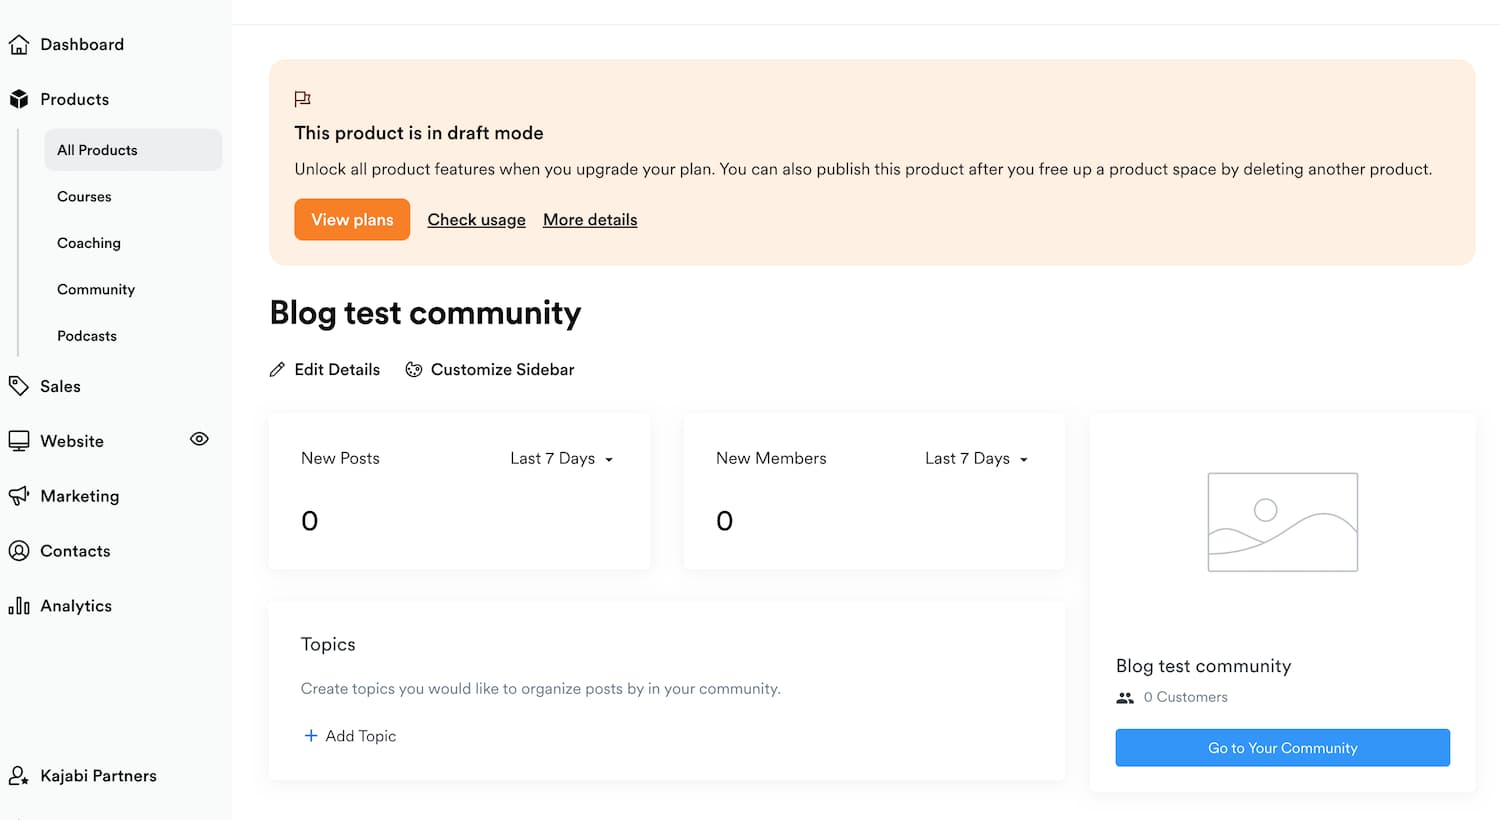The image size is (1500, 820).
Task: Click the Kajabi Partners icon
Action: pos(19,776)
